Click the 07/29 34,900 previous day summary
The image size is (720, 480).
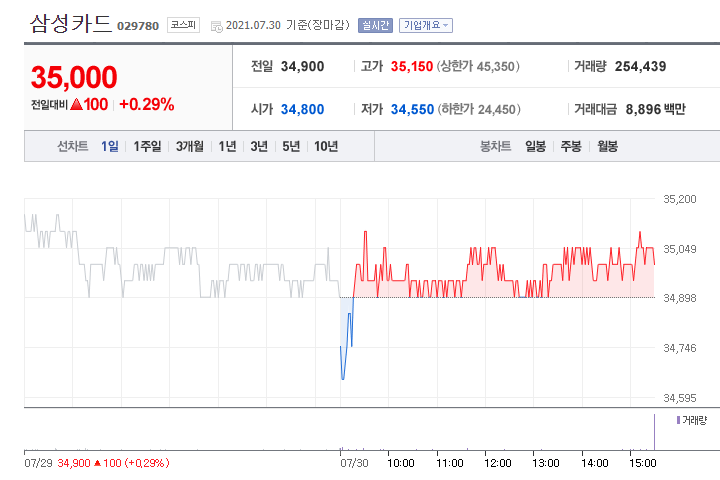tap(97, 463)
